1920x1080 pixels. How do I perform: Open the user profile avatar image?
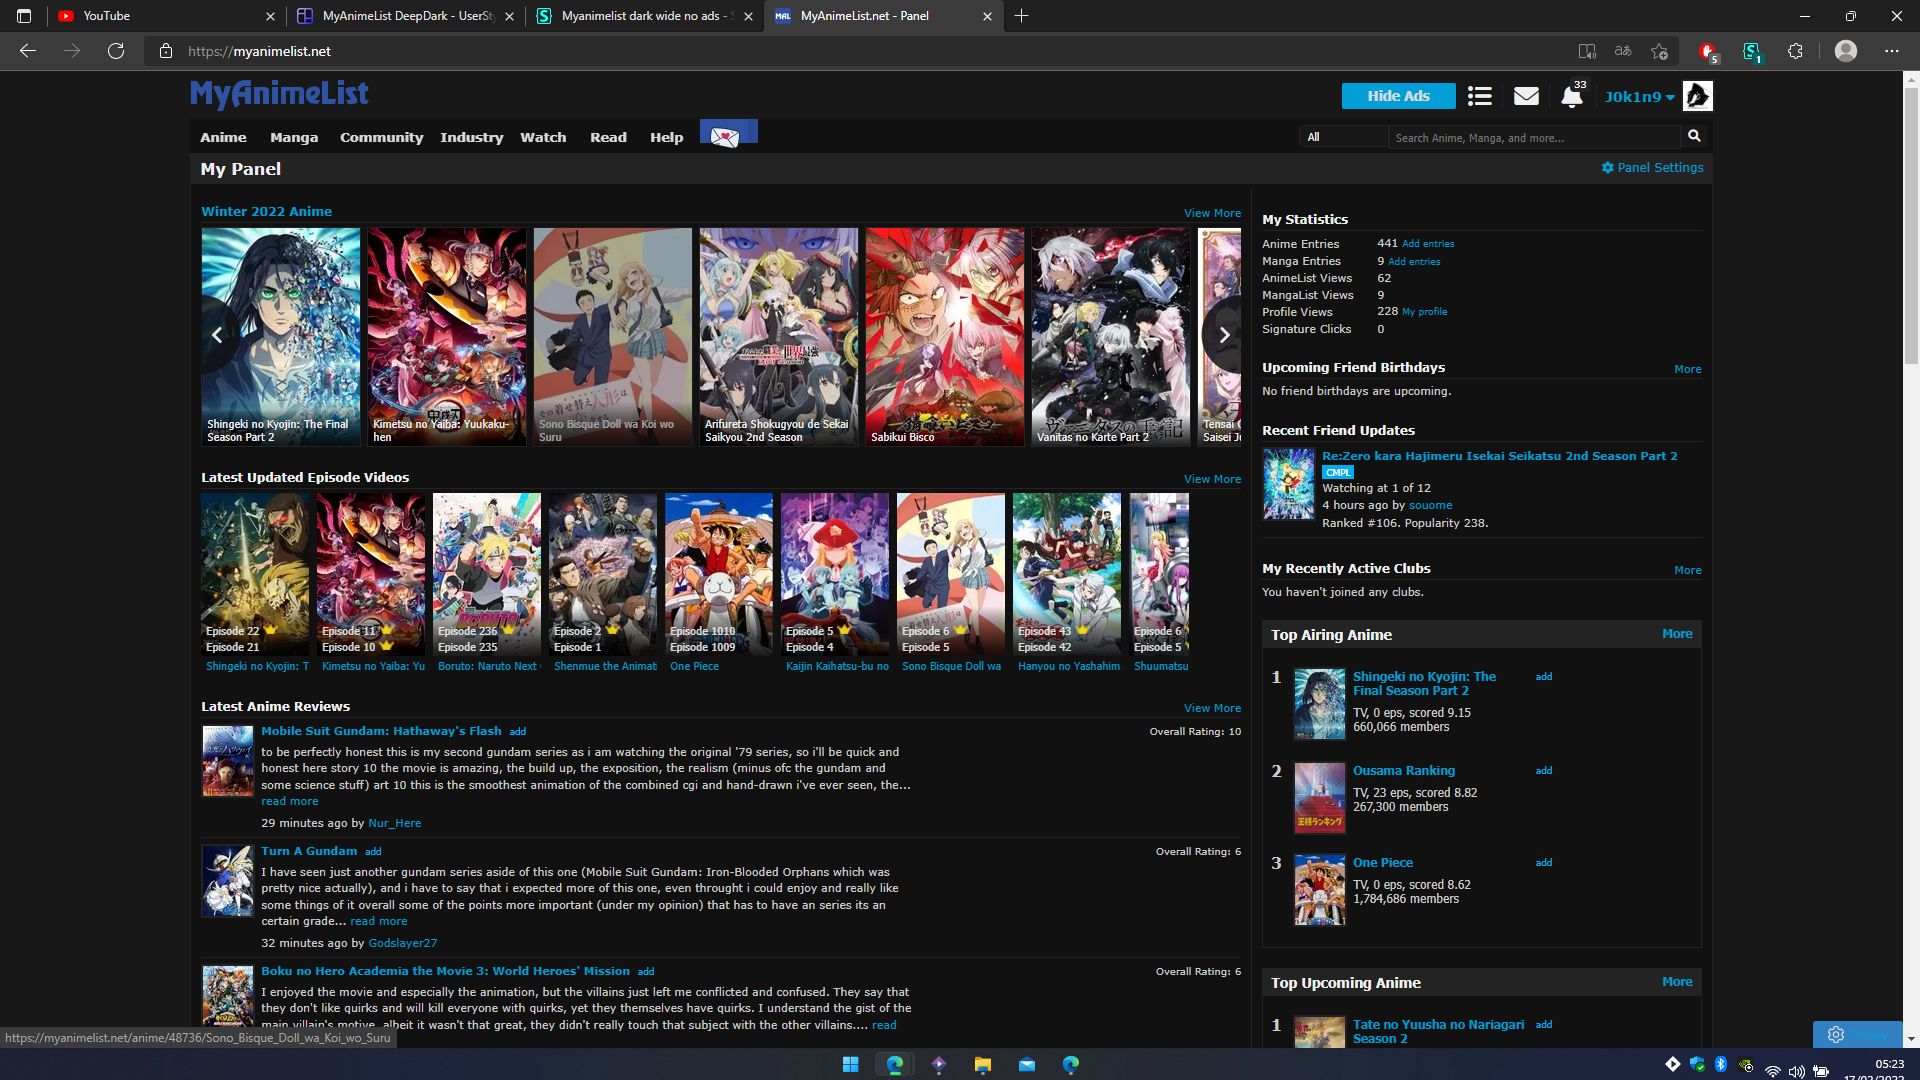tap(1697, 96)
